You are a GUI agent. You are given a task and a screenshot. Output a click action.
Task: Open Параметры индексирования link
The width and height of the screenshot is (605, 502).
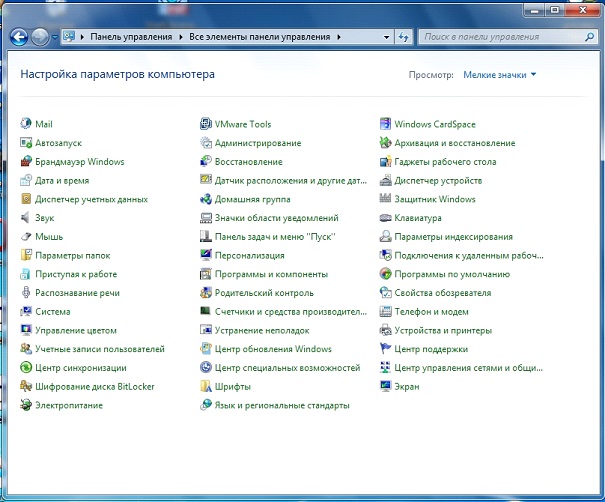pos(453,237)
